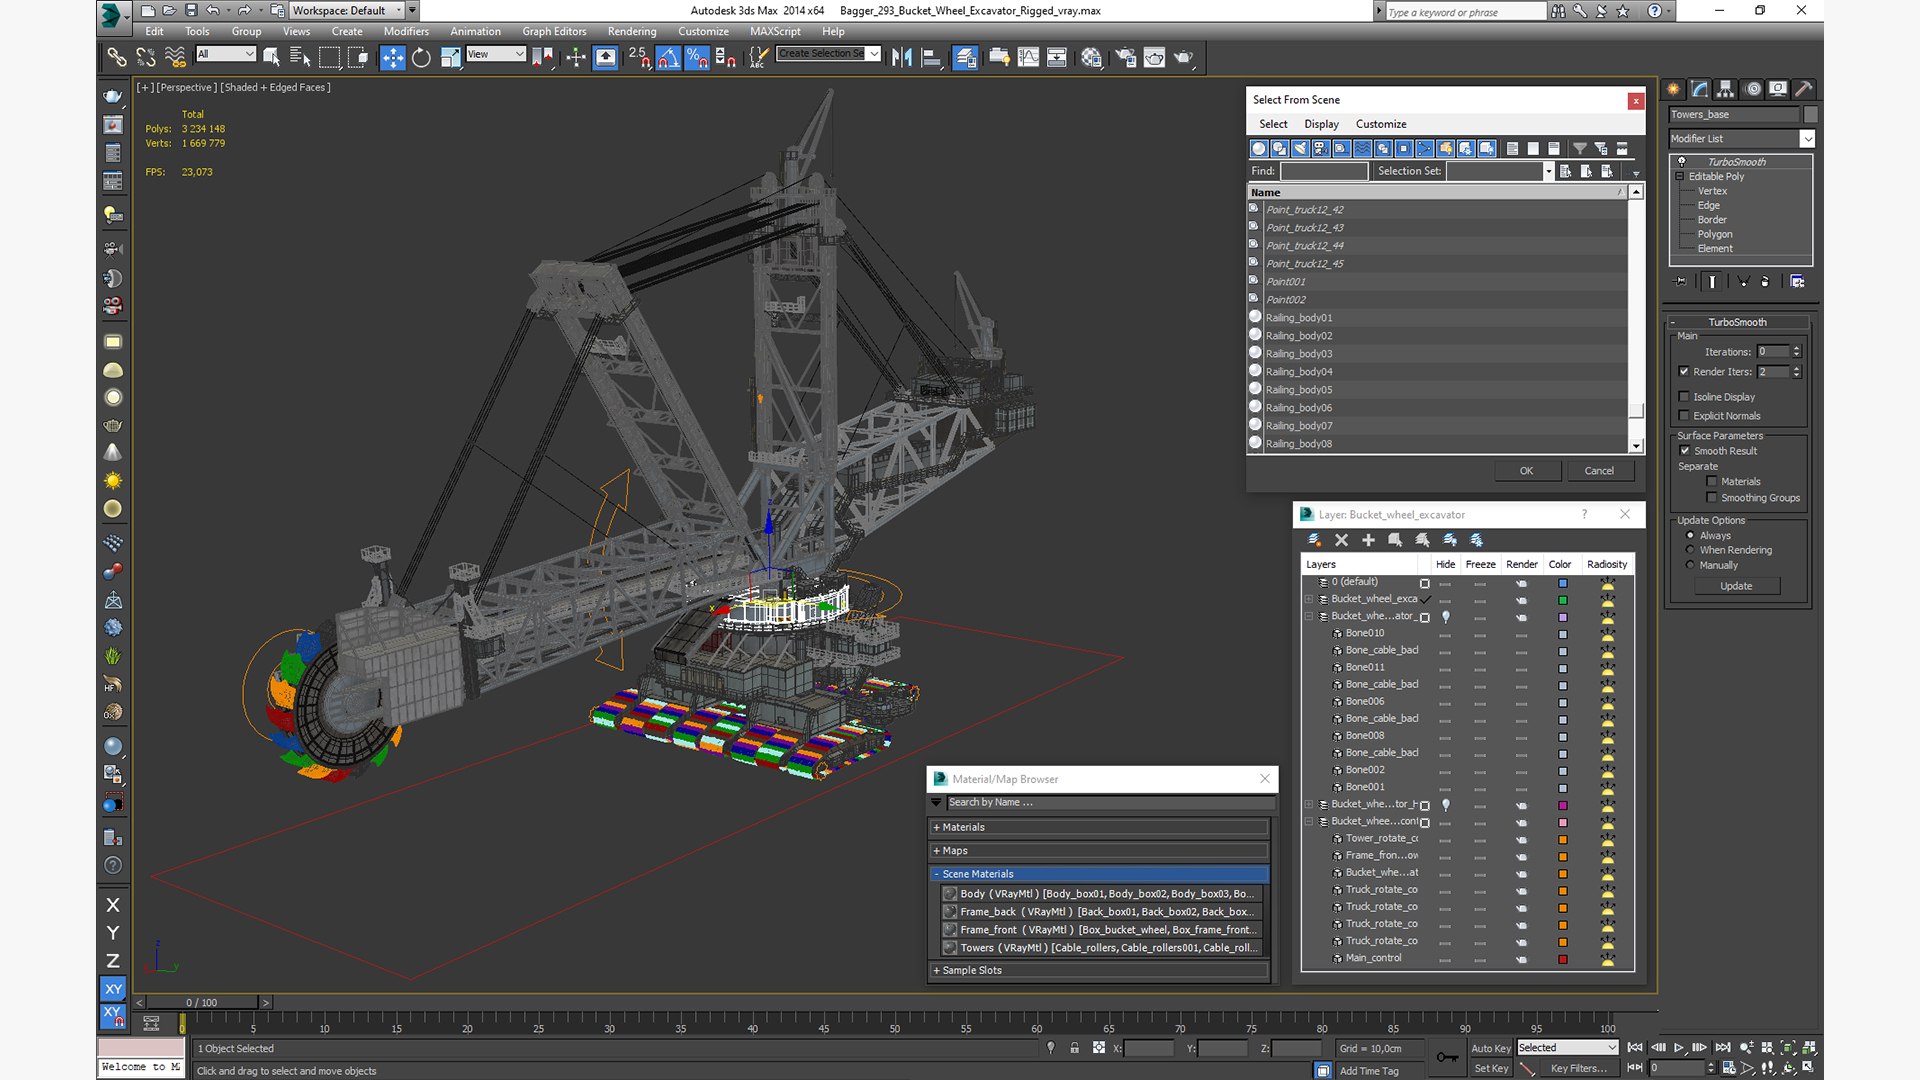Open the selection filter All dropdown

point(226,54)
